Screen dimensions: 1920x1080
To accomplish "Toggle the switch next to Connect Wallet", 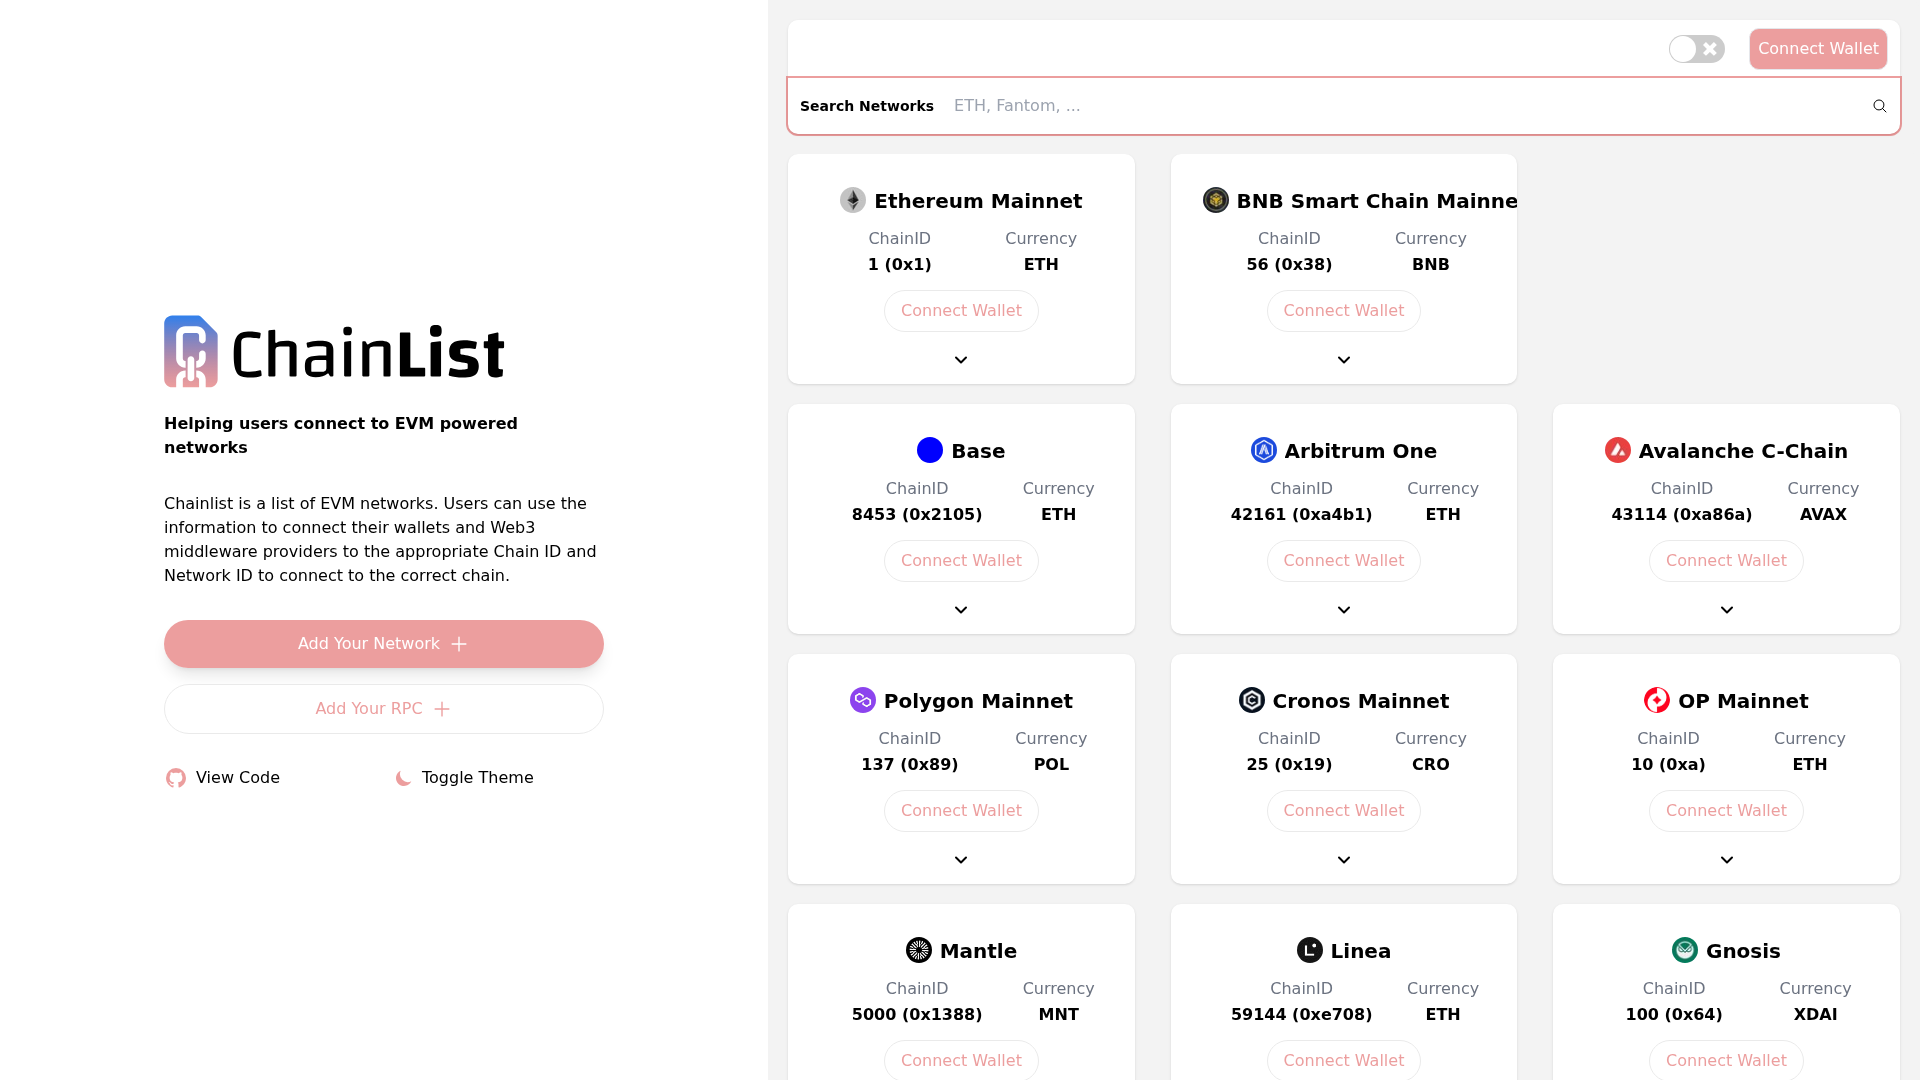I will click(x=1697, y=49).
